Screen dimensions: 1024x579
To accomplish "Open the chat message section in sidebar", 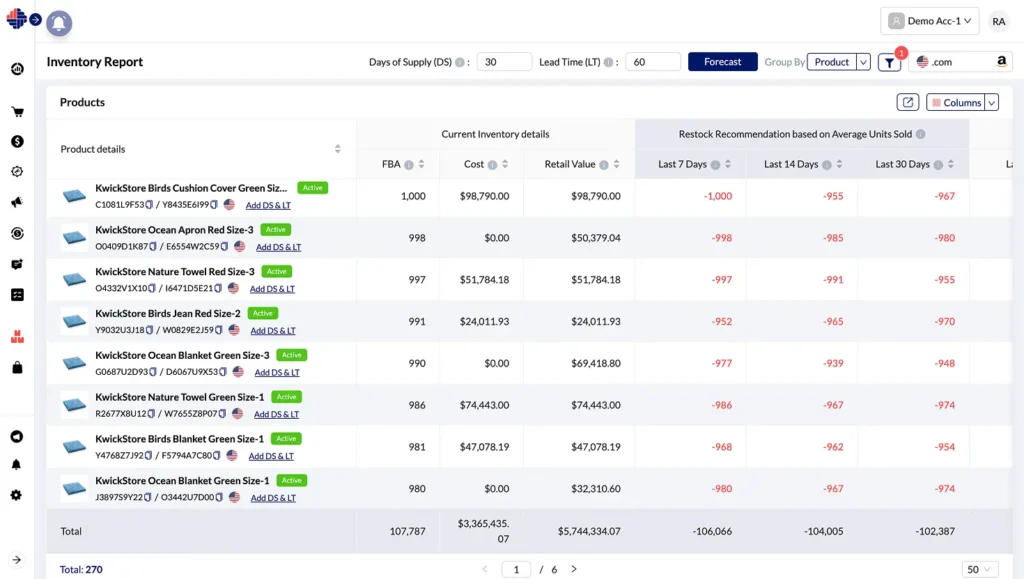I will click(x=18, y=264).
